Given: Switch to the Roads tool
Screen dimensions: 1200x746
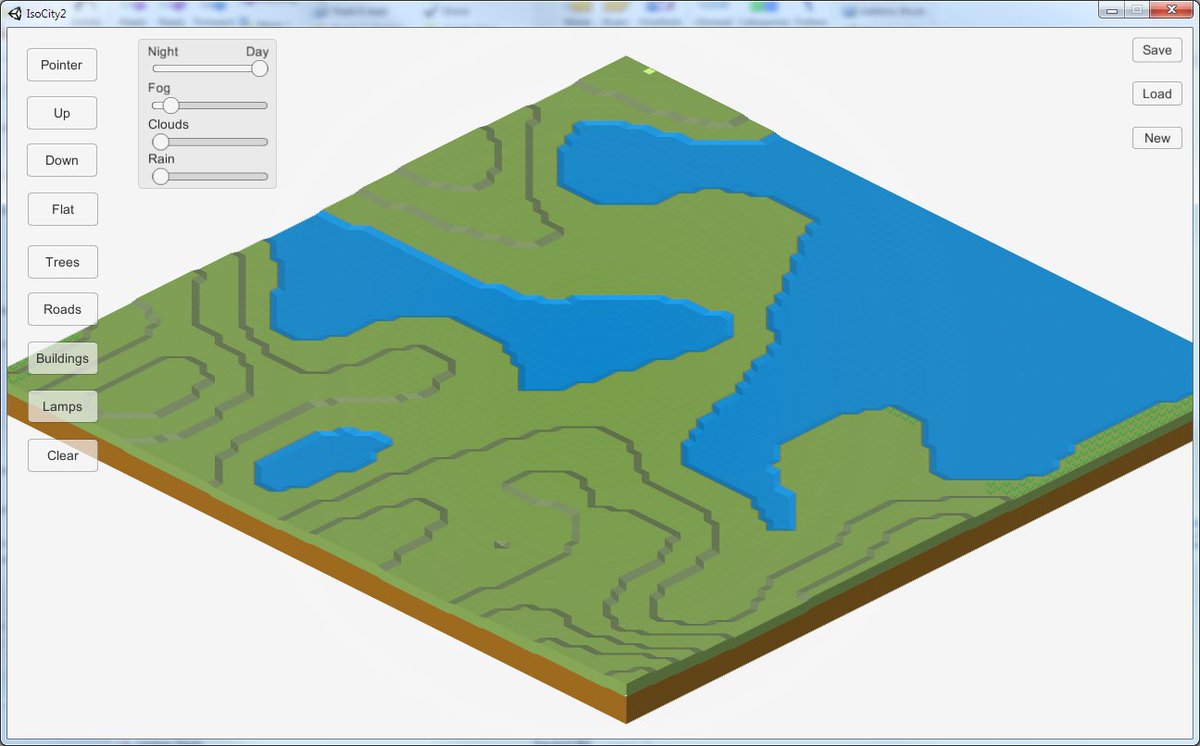Looking at the screenshot, I should tap(62, 309).
